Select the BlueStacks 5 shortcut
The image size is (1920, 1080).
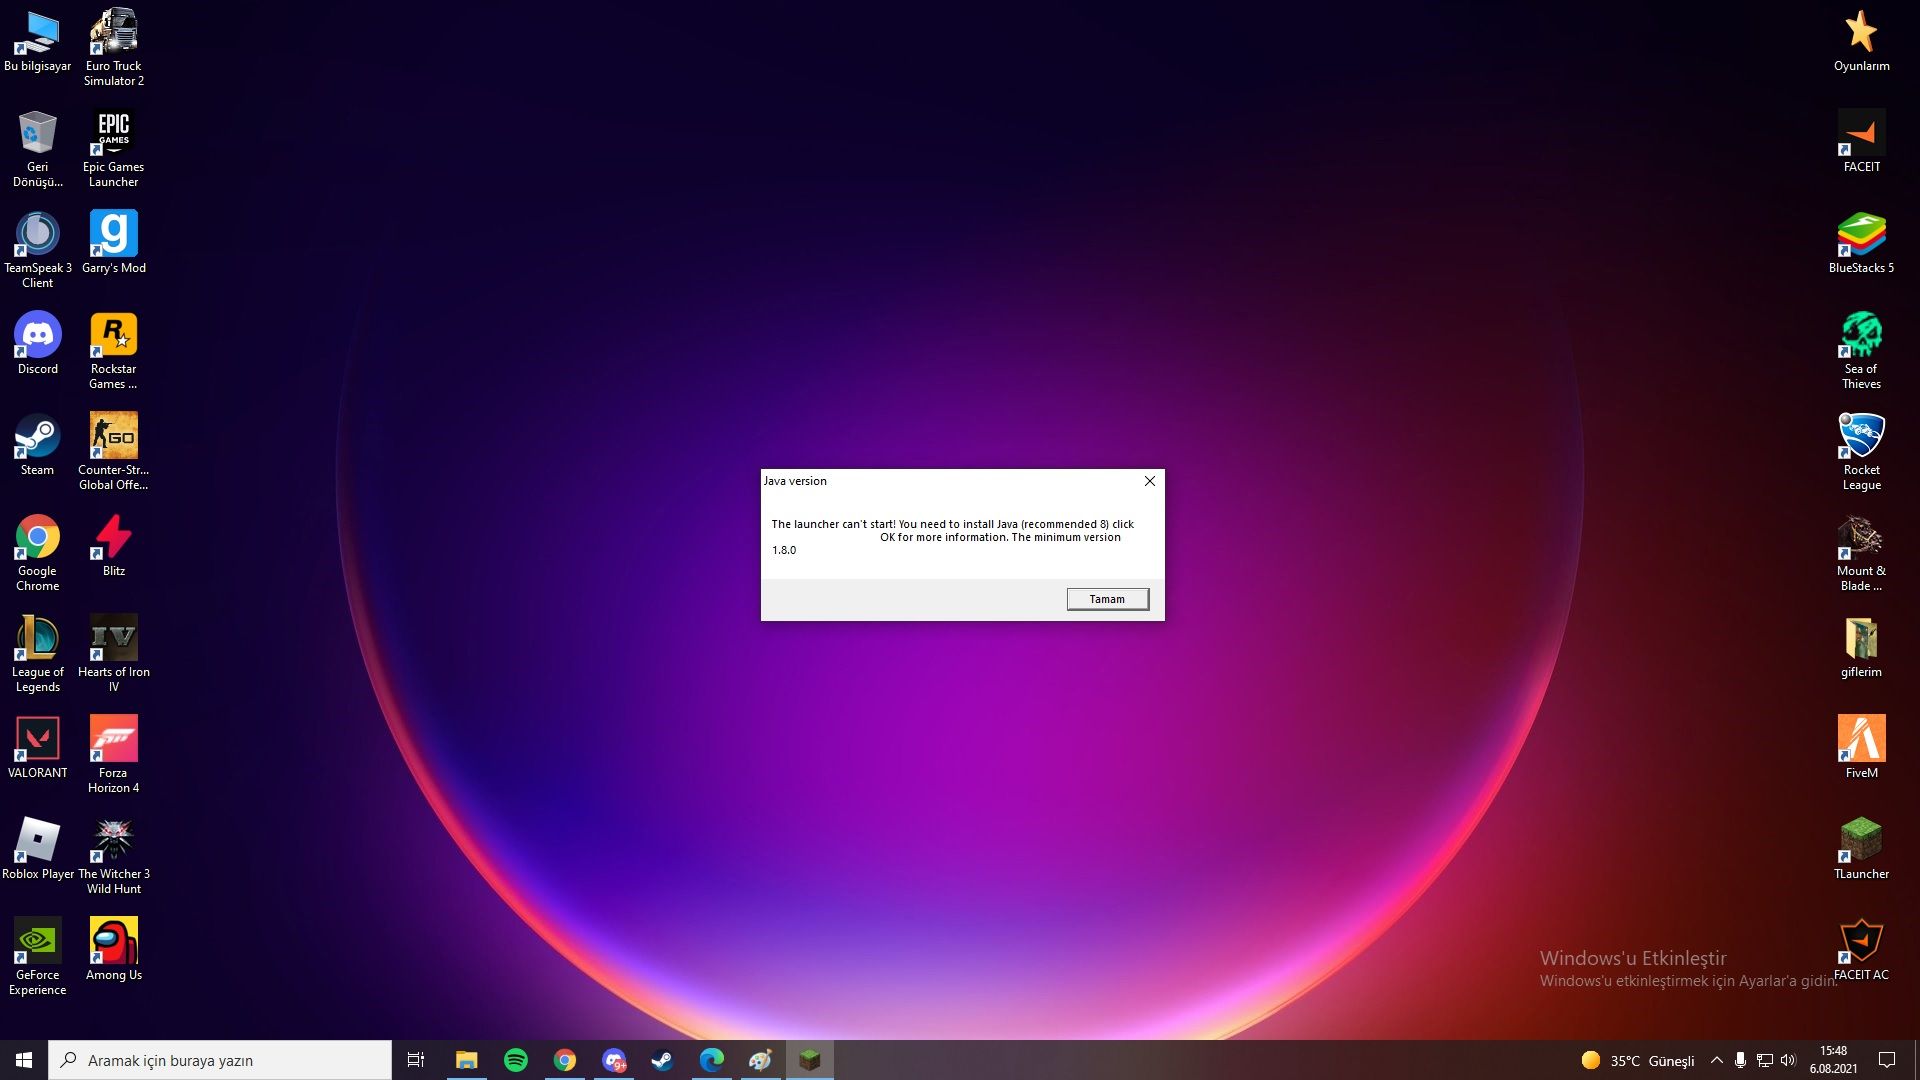(1861, 242)
